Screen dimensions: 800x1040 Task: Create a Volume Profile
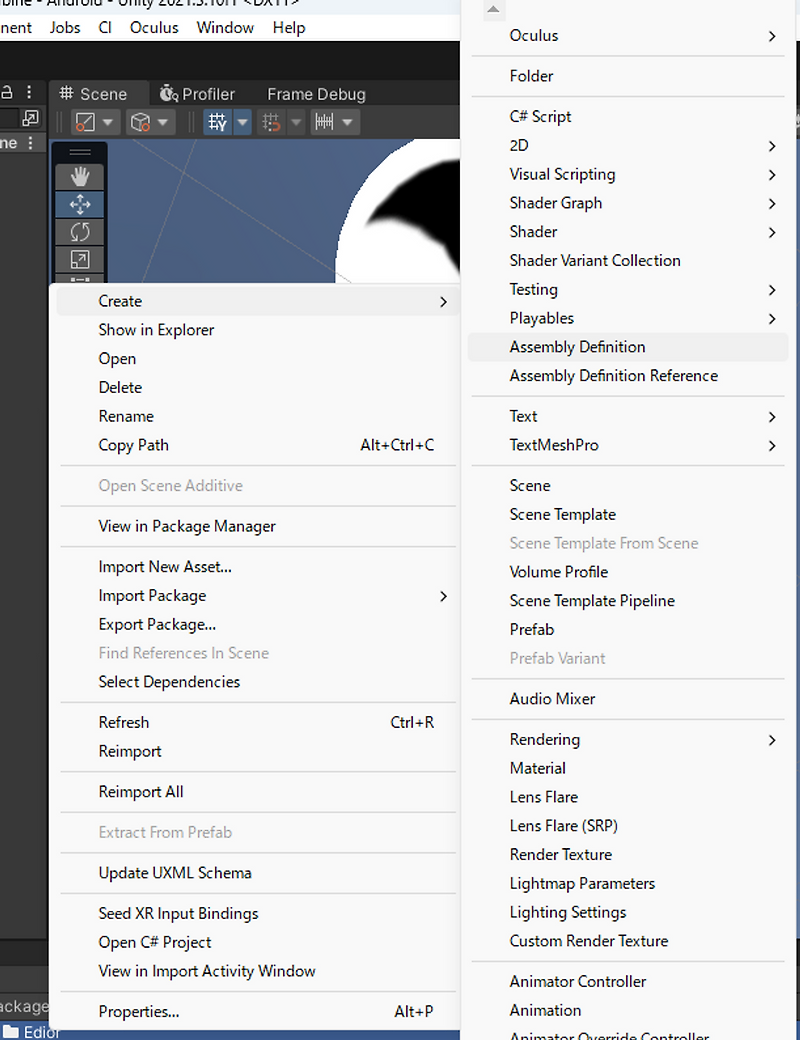[628, 572]
